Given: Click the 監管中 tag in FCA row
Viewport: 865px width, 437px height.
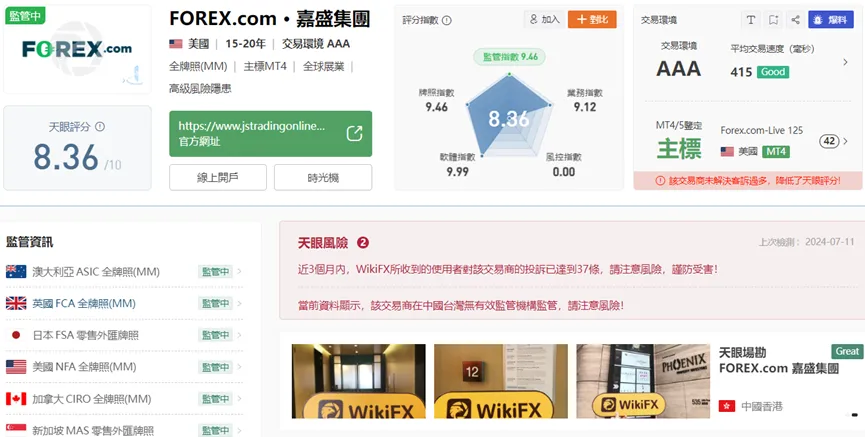Looking at the screenshot, I should pyautogui.click(x=215, y=303).
